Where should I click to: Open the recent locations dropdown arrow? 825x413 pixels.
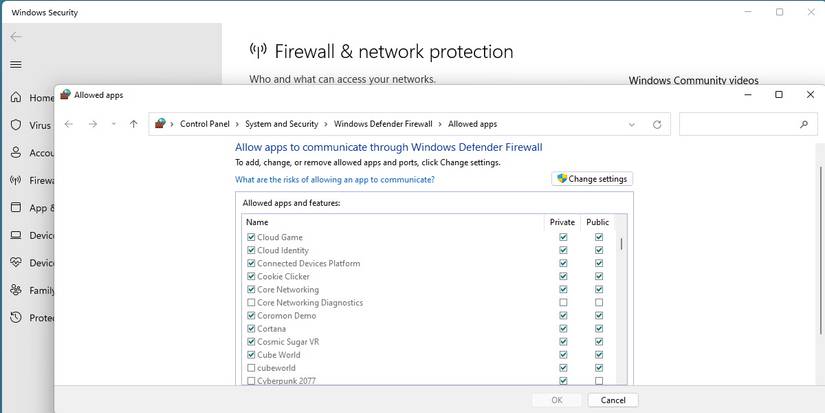coord(113,124)
